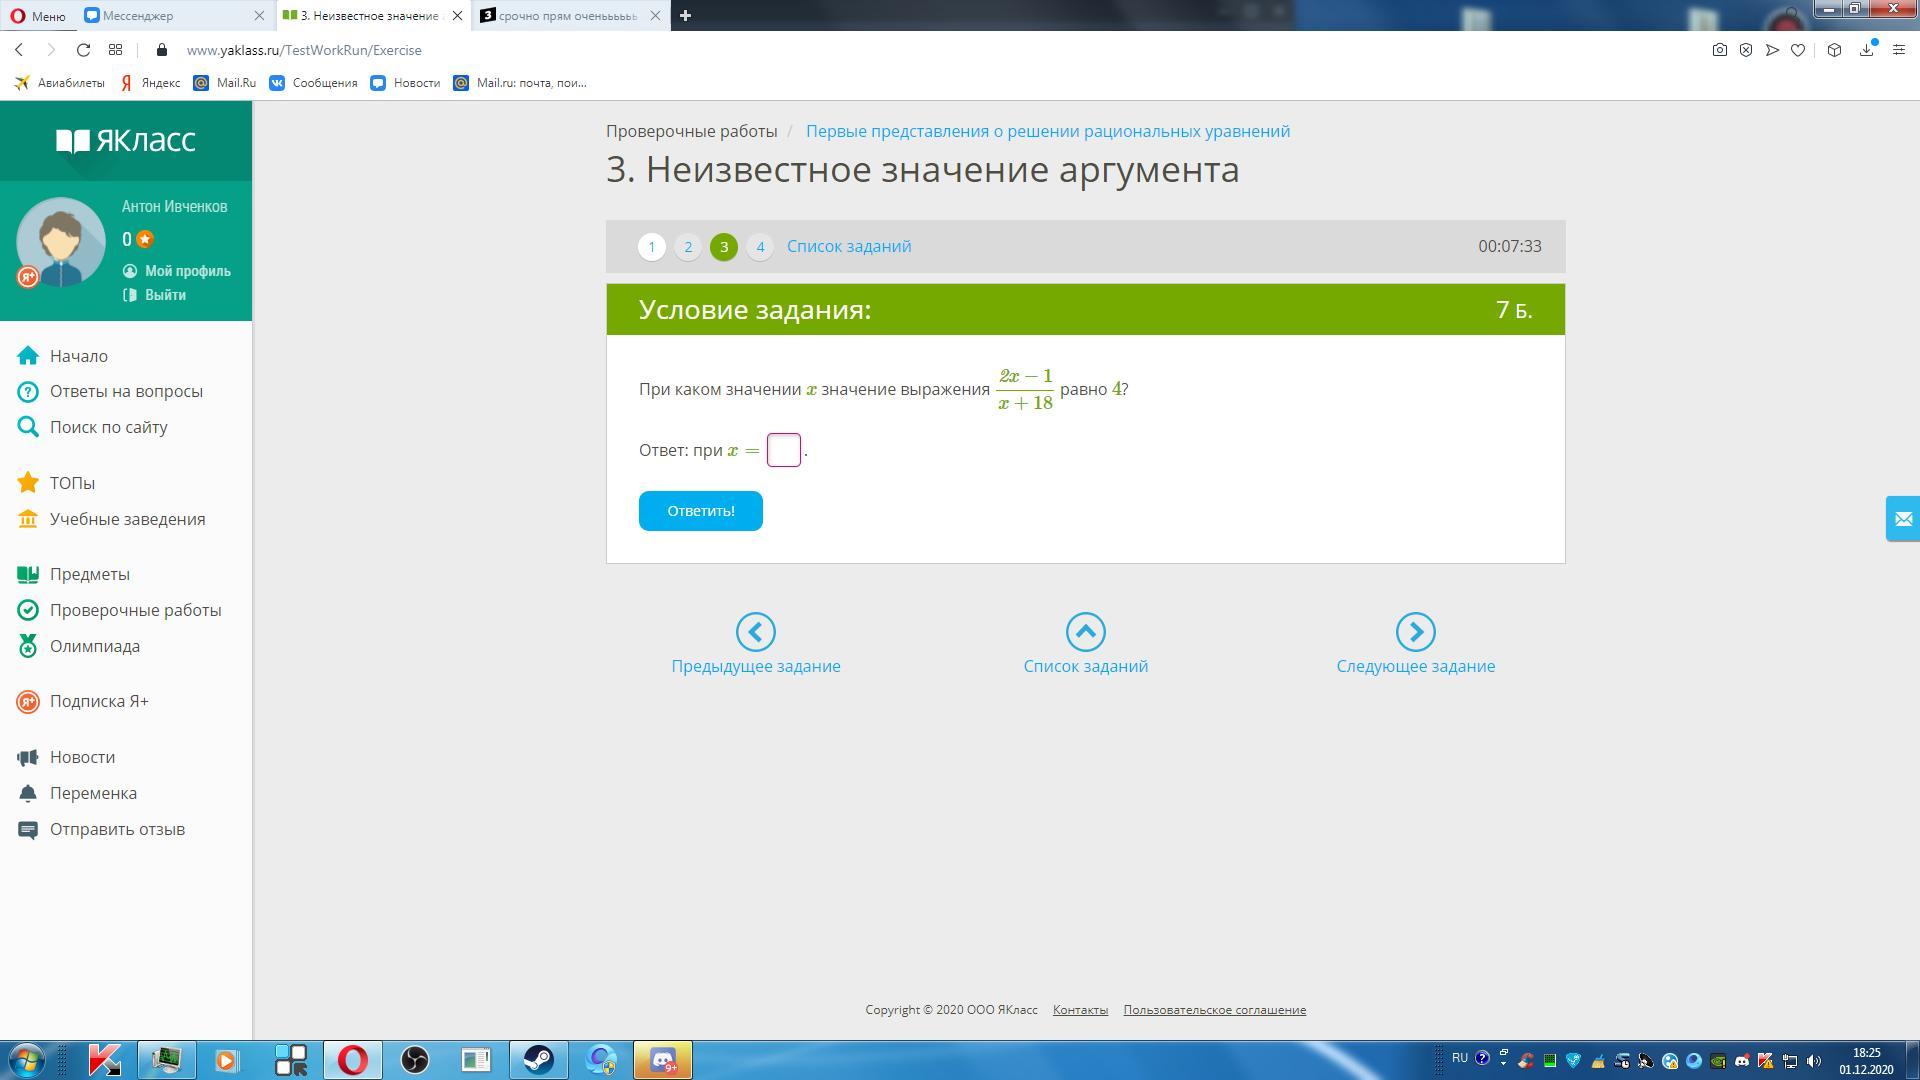Open Opera easy setup menu icon

[x=1898, y=50]
